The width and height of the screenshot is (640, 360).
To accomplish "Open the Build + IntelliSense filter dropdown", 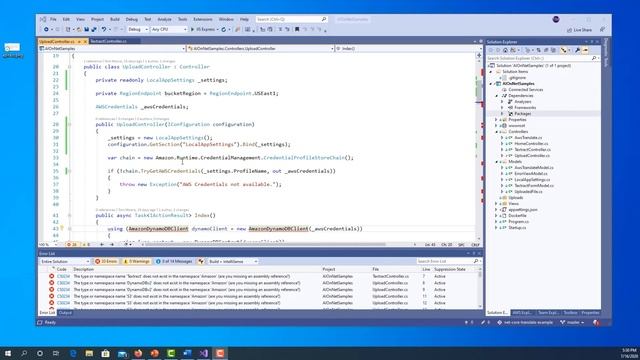I will click(x=232, y=261).
